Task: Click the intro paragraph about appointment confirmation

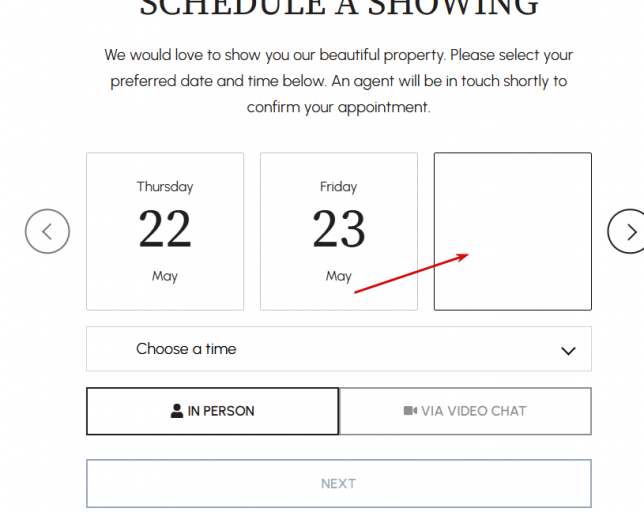Action: pos(338,81)
